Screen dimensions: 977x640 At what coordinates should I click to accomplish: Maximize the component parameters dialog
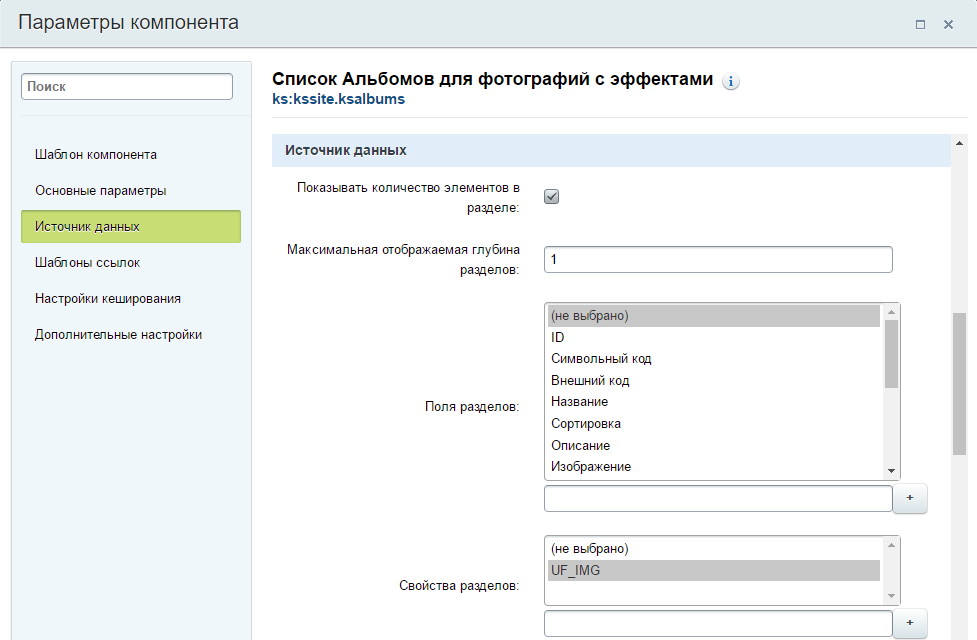point(920,24)
